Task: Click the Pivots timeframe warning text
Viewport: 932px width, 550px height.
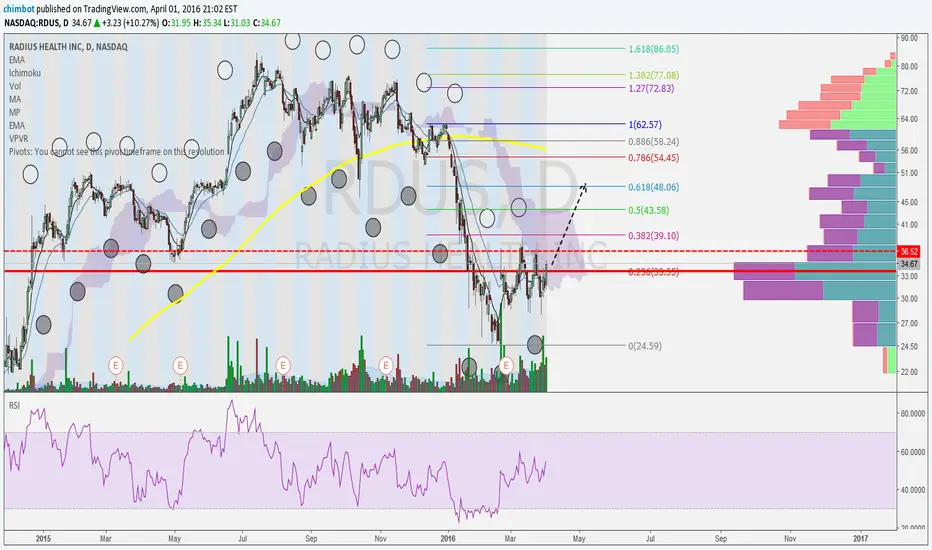Action: [116, 152]
